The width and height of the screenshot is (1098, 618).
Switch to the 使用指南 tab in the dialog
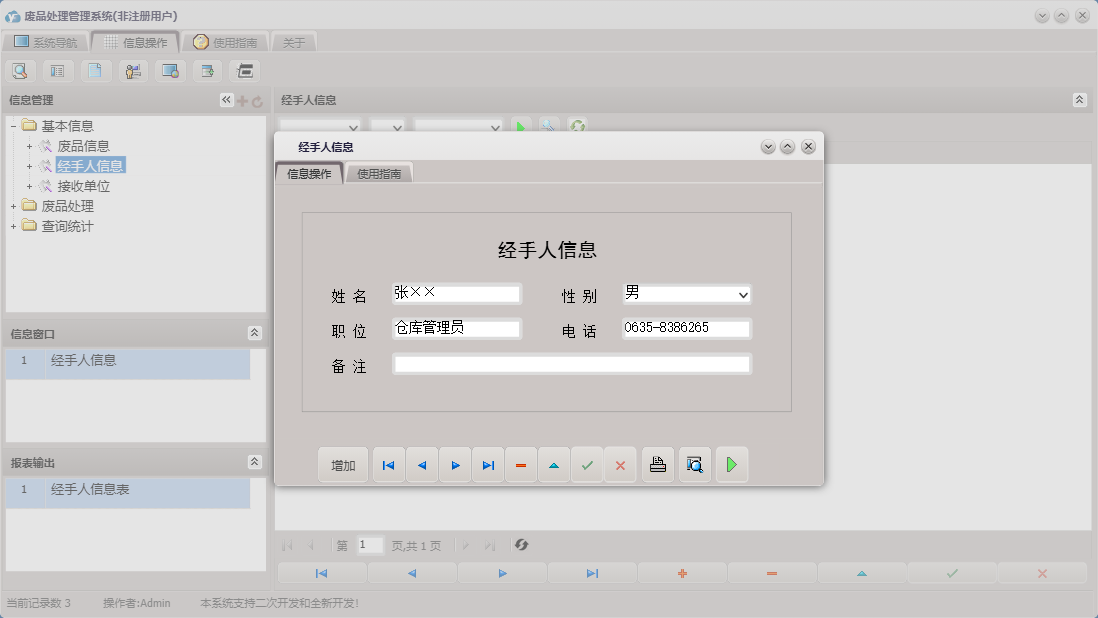click(x=381, y=172)
